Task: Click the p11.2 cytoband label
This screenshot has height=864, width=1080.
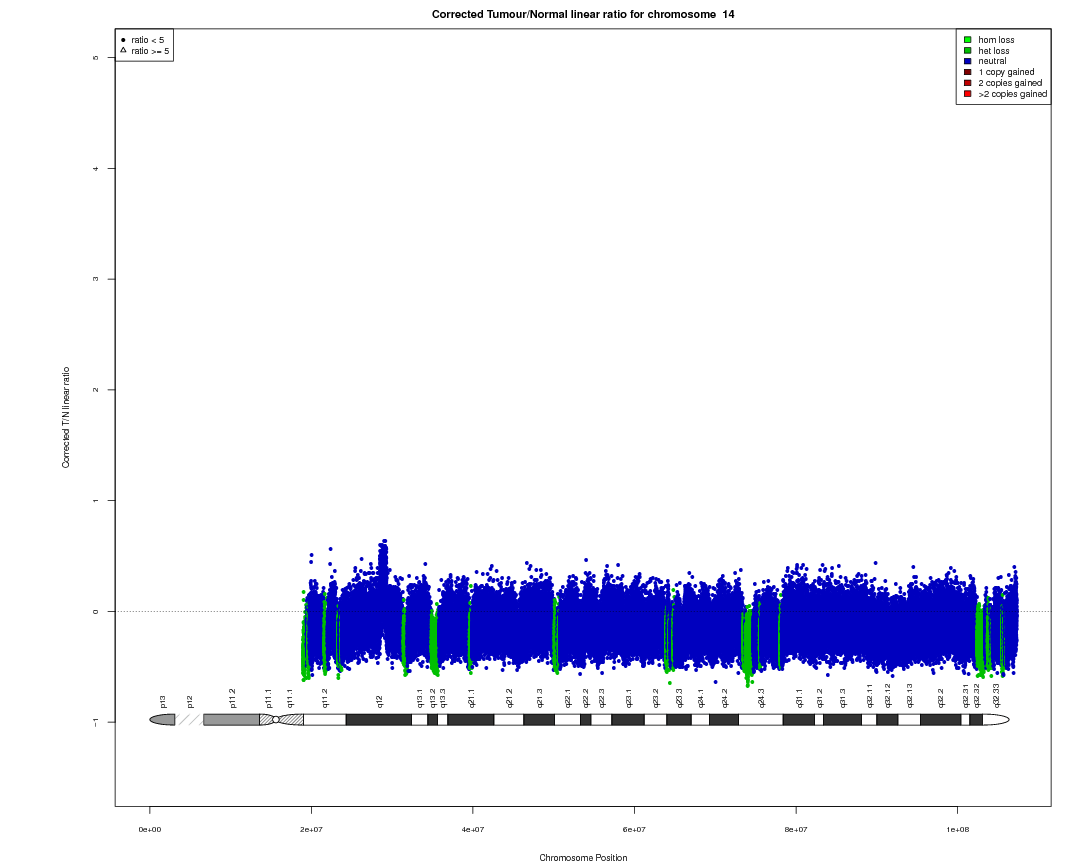Action: pos(233,699)
